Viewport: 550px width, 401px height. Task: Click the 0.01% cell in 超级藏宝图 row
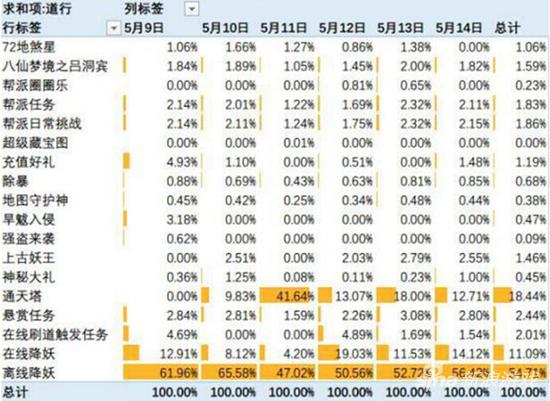click(299, 143)
